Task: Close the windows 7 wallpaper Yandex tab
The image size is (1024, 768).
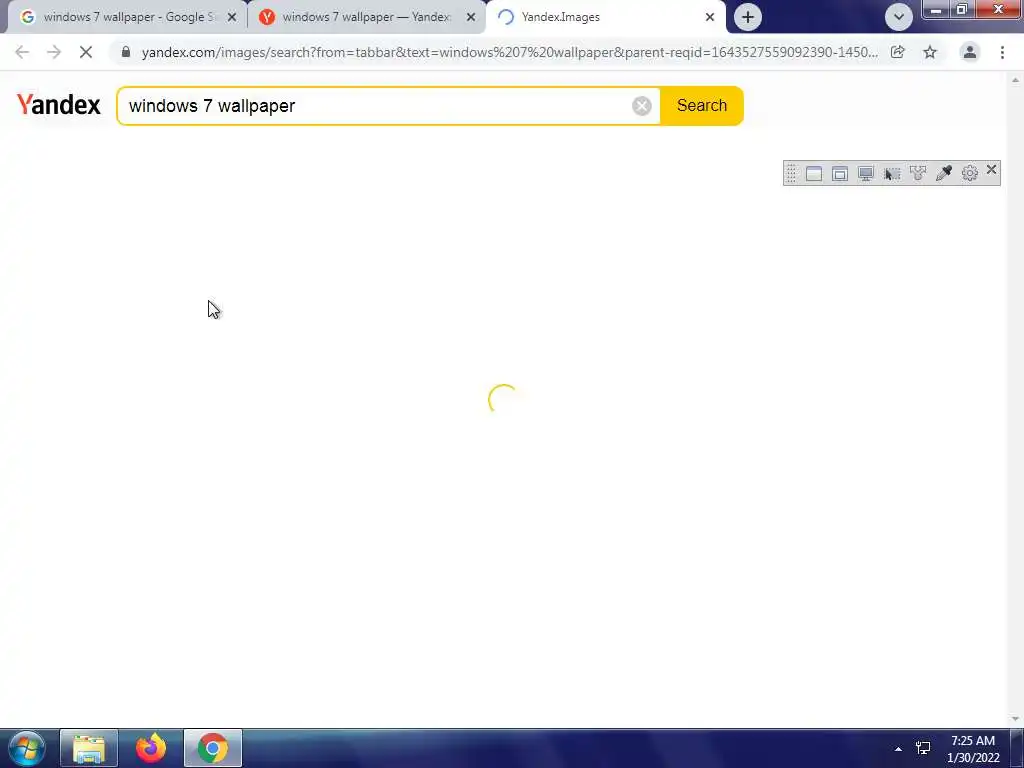Action: click(471, 17)
